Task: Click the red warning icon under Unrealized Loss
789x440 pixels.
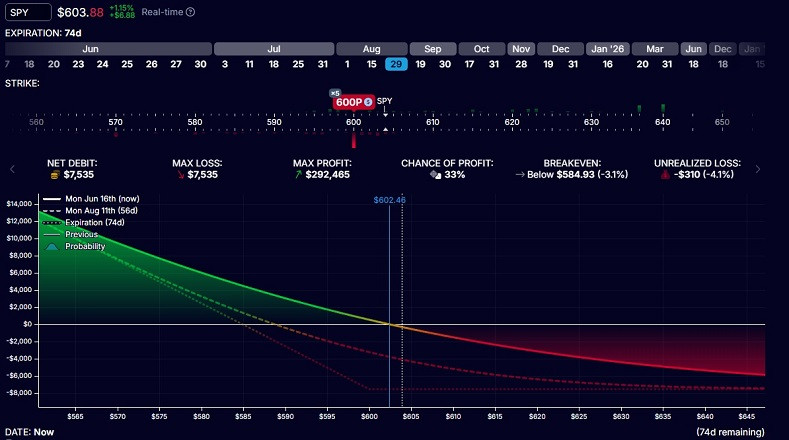Action: point(665,175)
